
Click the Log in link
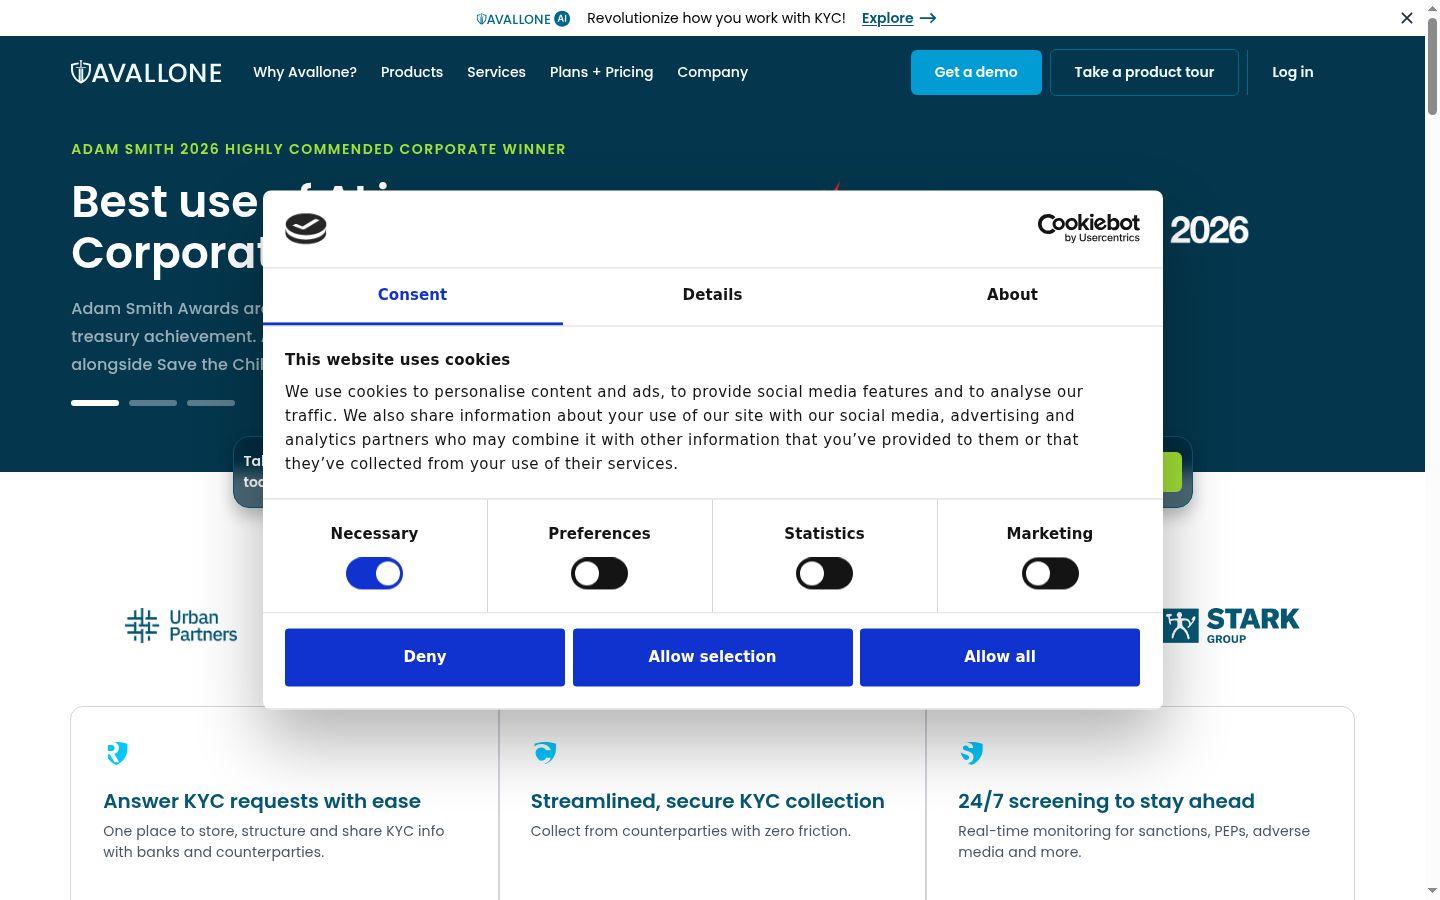pos(1293,72)
